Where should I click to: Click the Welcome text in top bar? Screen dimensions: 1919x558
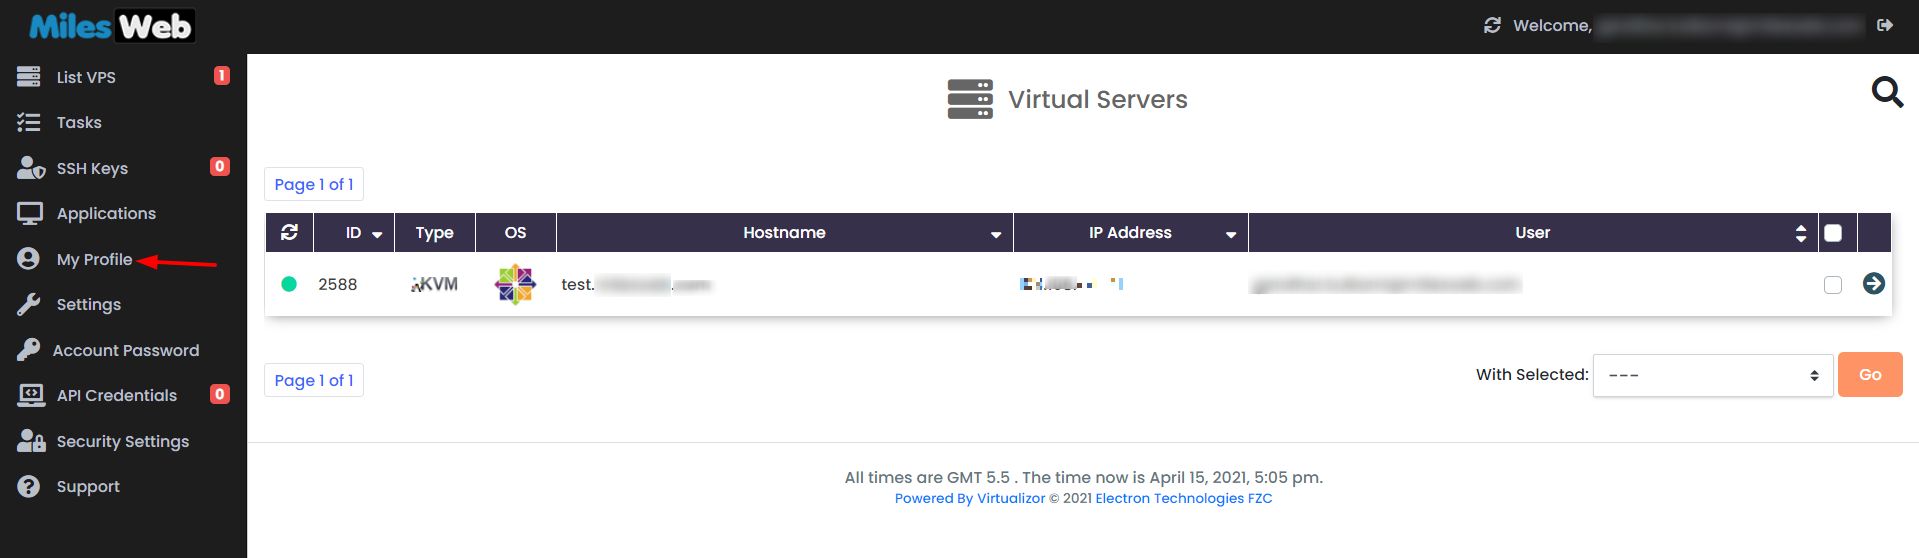click(x=1552, y=25)
